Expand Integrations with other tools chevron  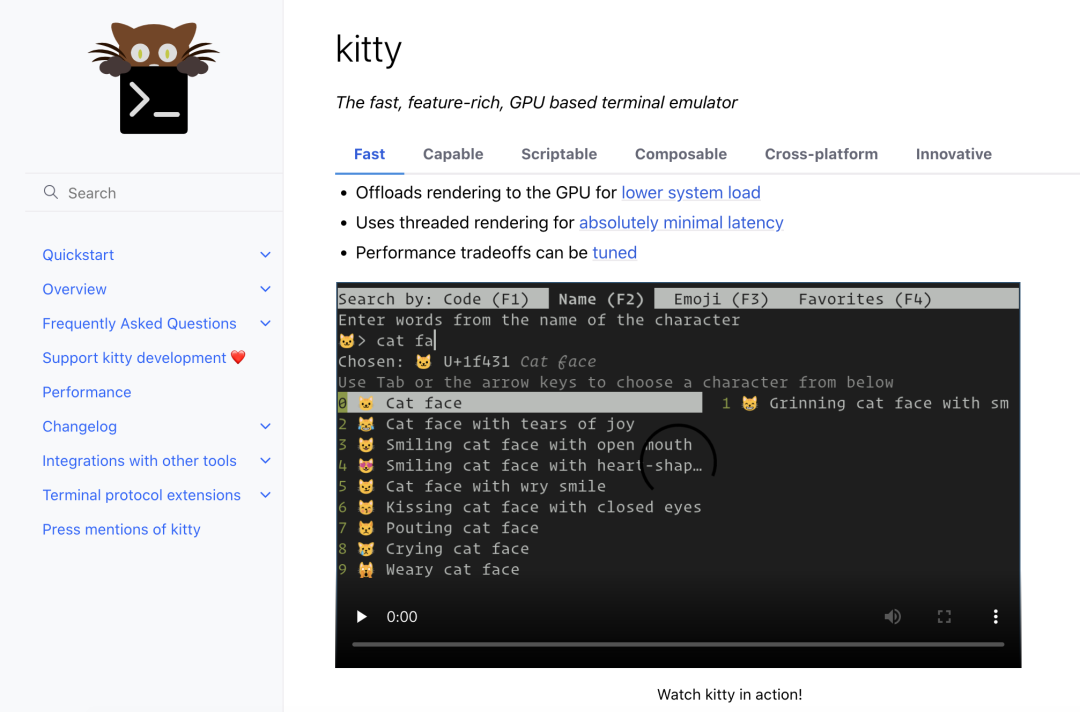(x=265, y=461)
